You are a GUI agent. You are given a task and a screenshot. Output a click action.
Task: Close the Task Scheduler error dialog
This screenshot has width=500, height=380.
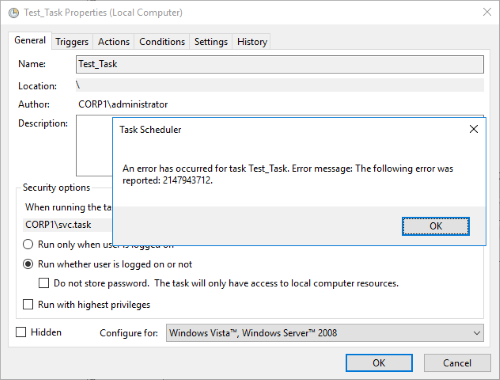pos(474,129)
